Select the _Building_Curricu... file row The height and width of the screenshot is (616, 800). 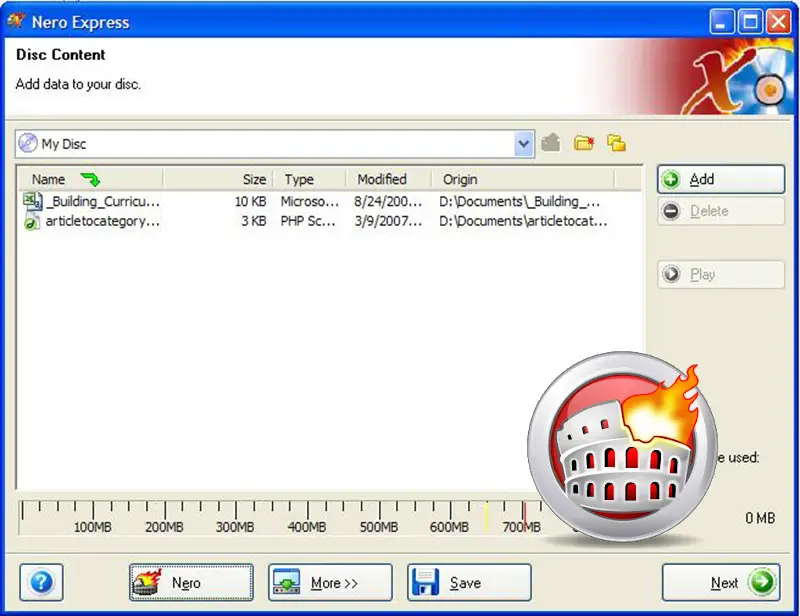tap(330, 202)
